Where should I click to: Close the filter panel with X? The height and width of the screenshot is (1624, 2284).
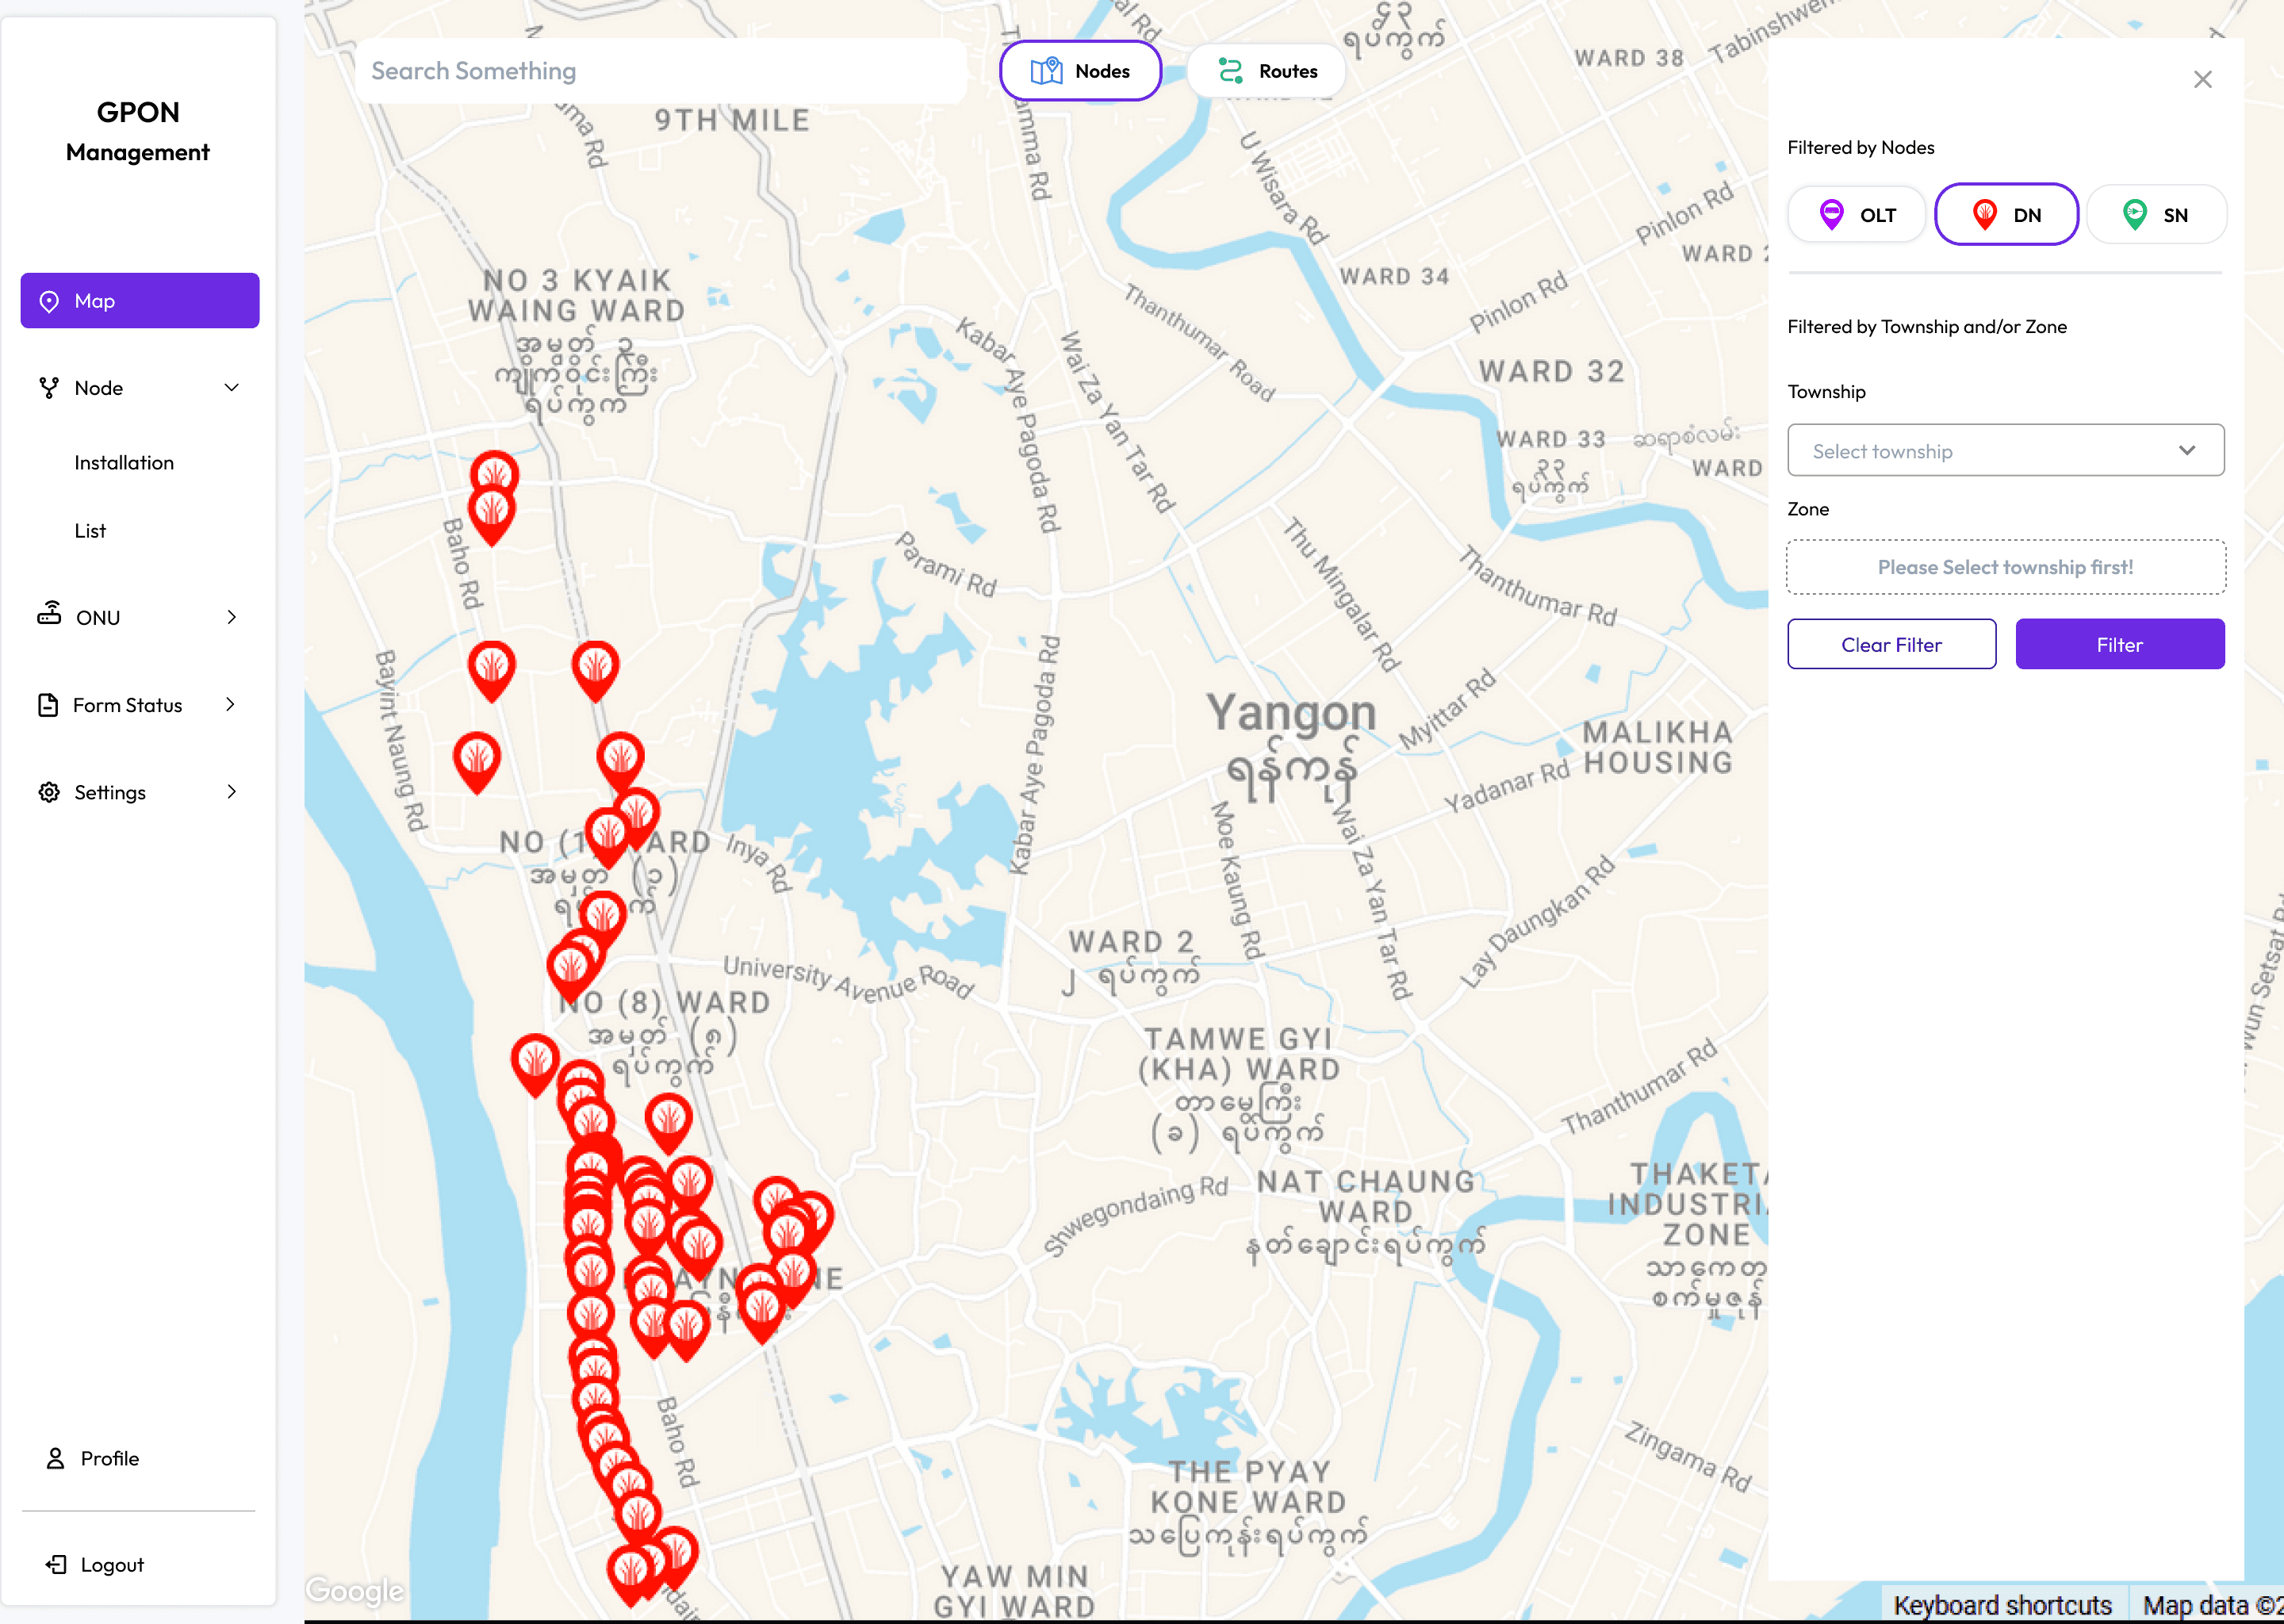tap(2202, 79)
